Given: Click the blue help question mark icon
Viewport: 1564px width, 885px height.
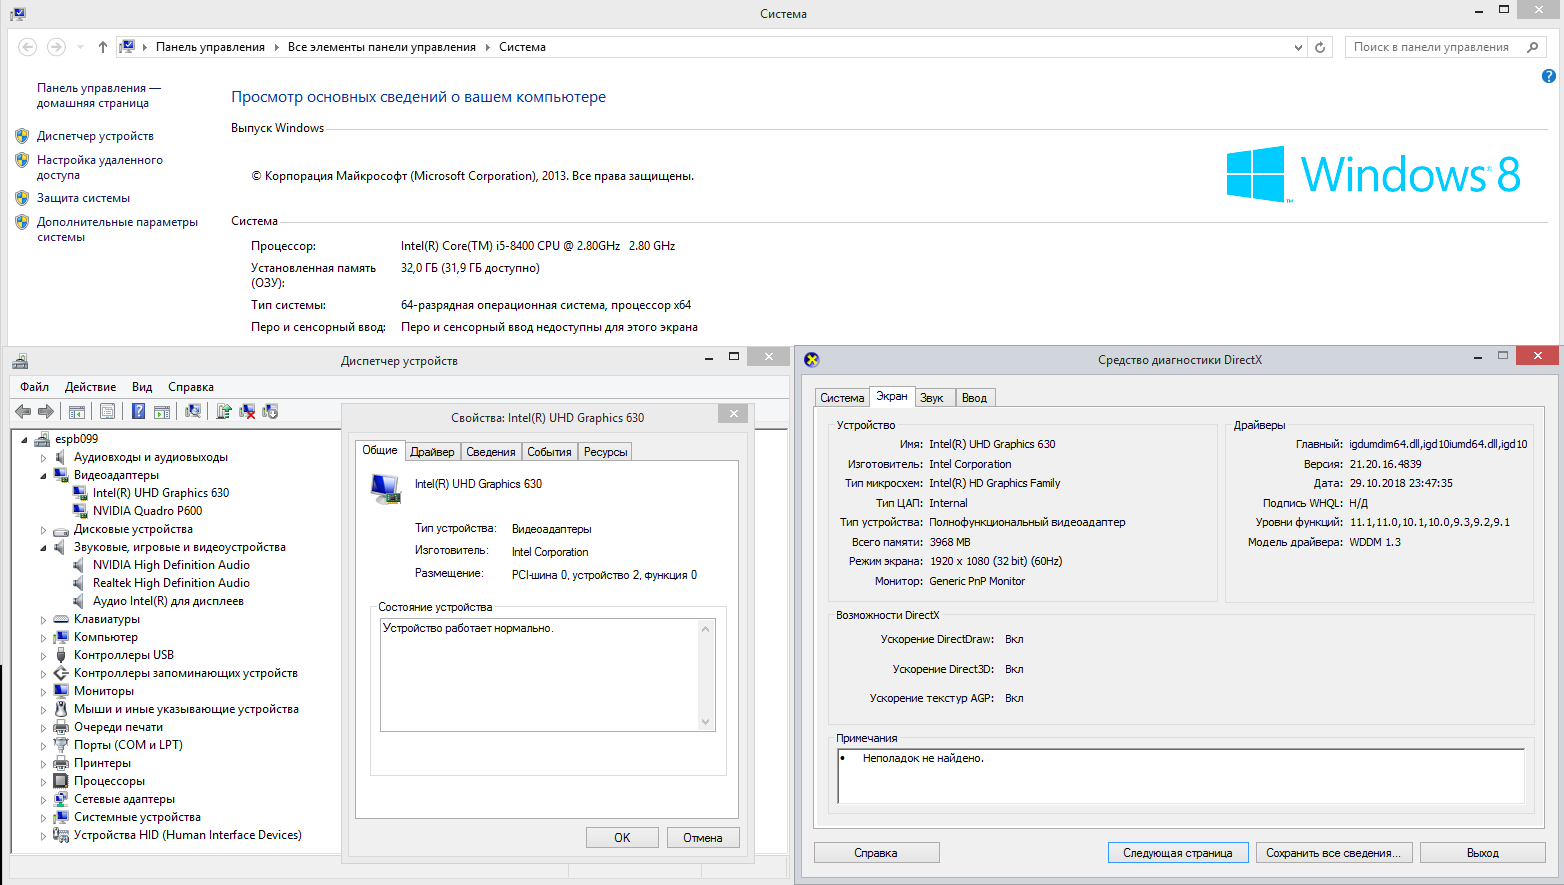Looking at the screenshot, I should (x=1548, y=76).
